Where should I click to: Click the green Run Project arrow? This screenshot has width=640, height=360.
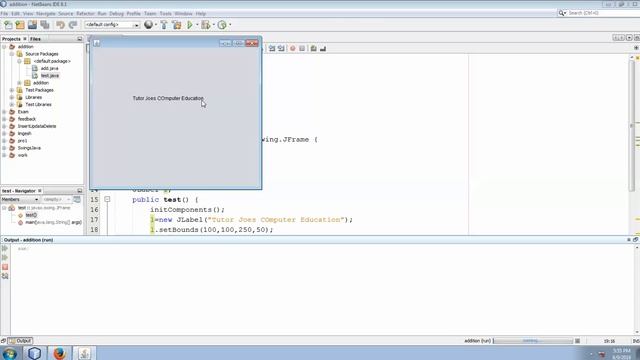190,25
